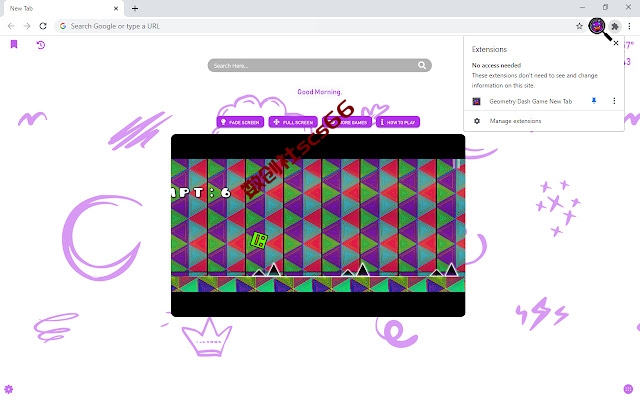The width and height of the screenshot is (640, 400).
Task: Open the history icon beside the bookmark
Action: [40, 45]
